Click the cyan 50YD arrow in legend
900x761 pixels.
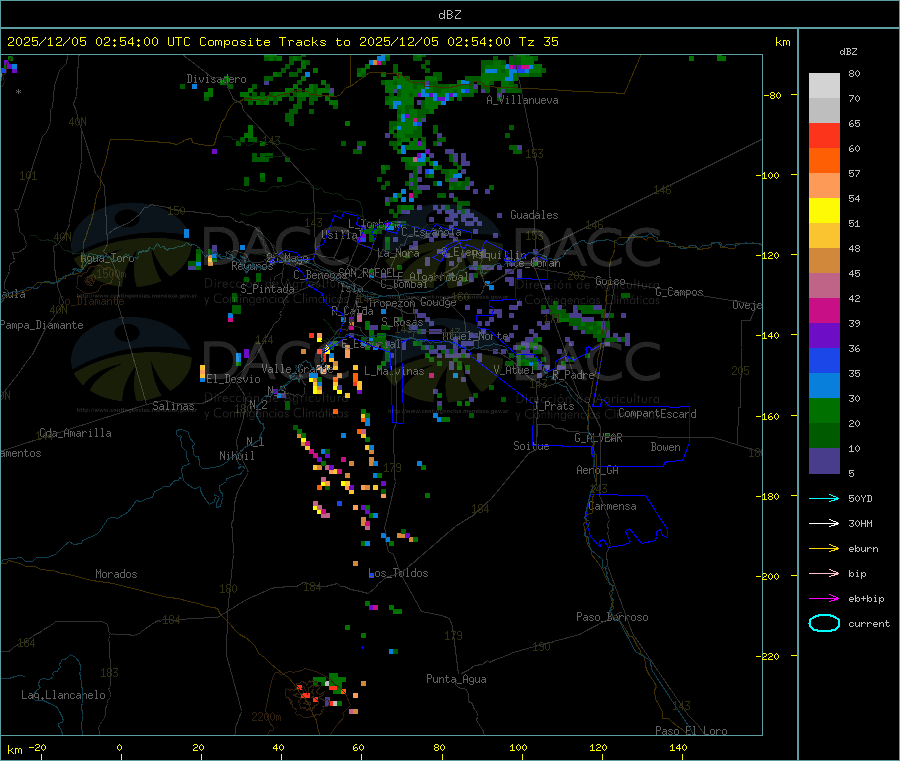pyautogui.click(x=824, y=498)
